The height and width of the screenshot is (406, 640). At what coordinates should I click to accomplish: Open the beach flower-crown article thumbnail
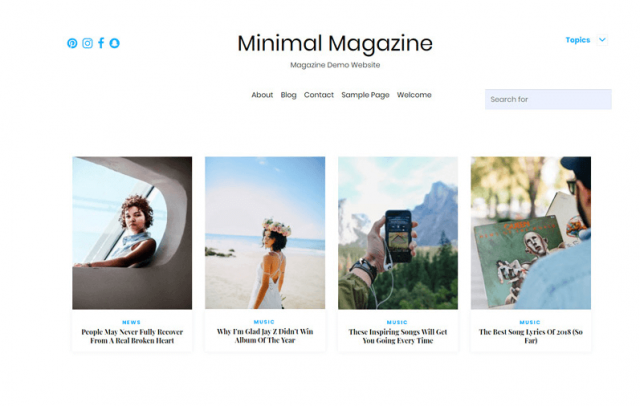[265, 233]
